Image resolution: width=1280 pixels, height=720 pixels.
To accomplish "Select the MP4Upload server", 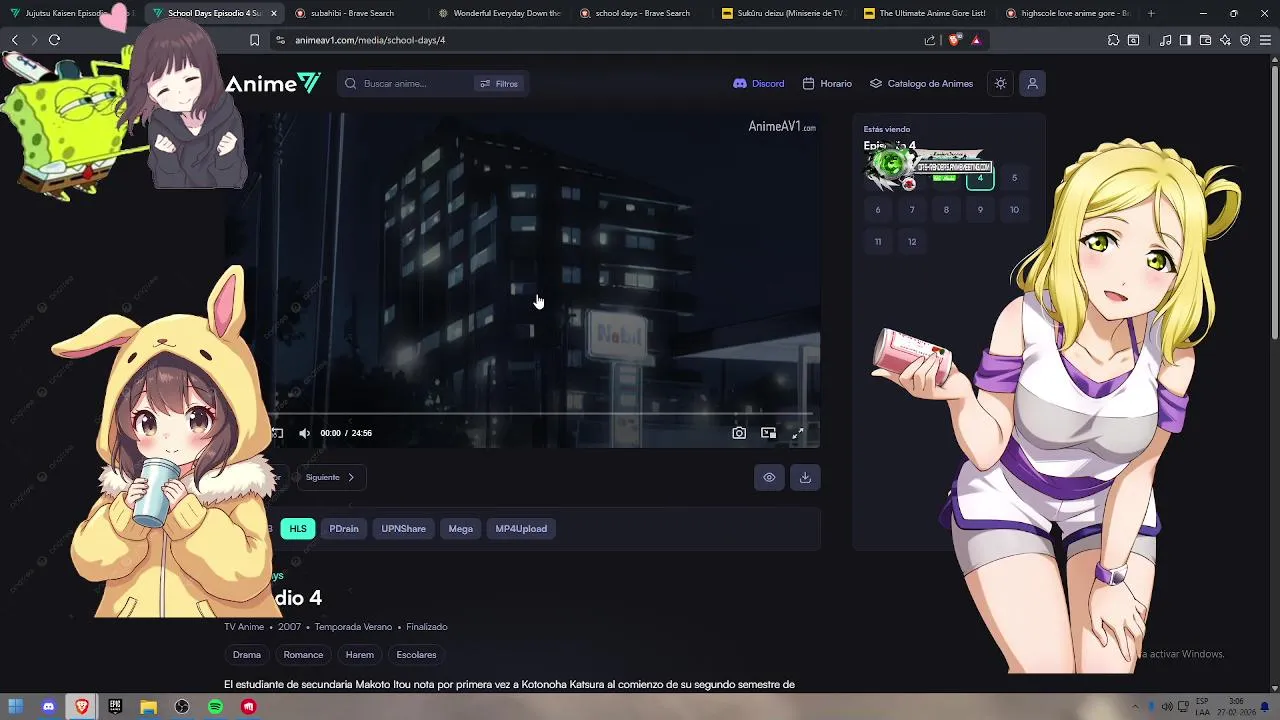I will [521, 529].
